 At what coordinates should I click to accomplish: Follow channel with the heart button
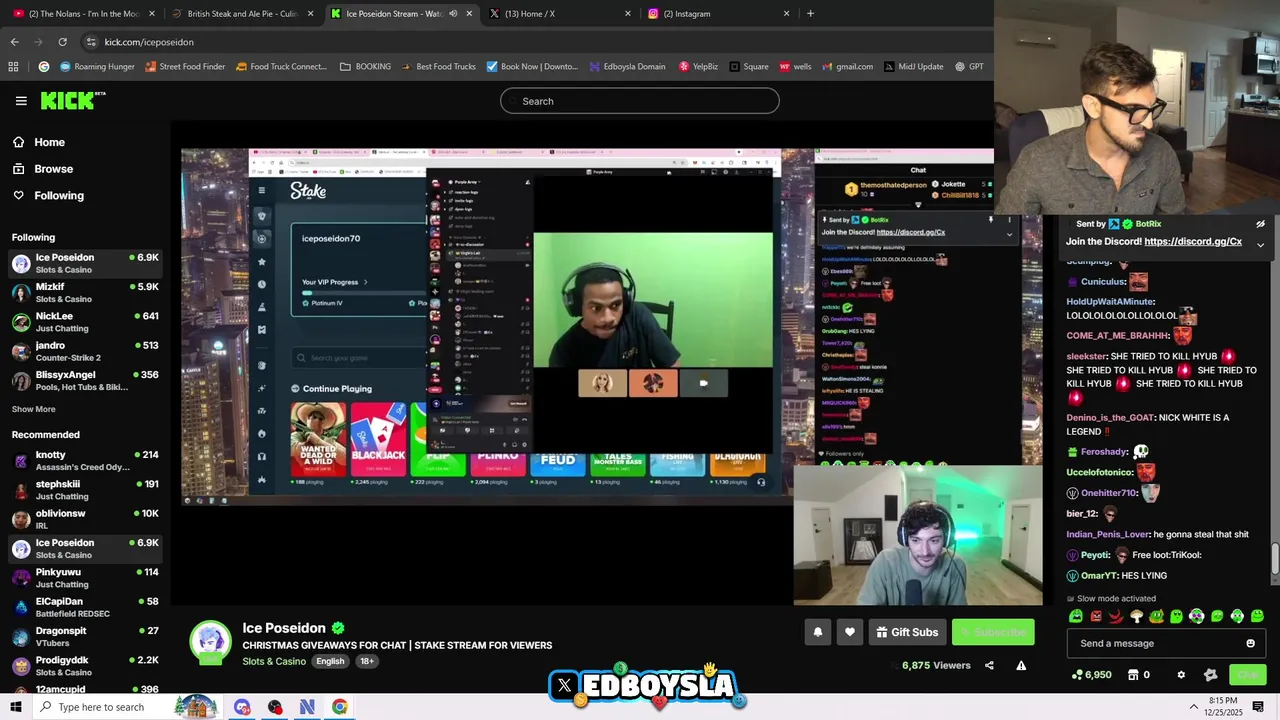point(850,632)
